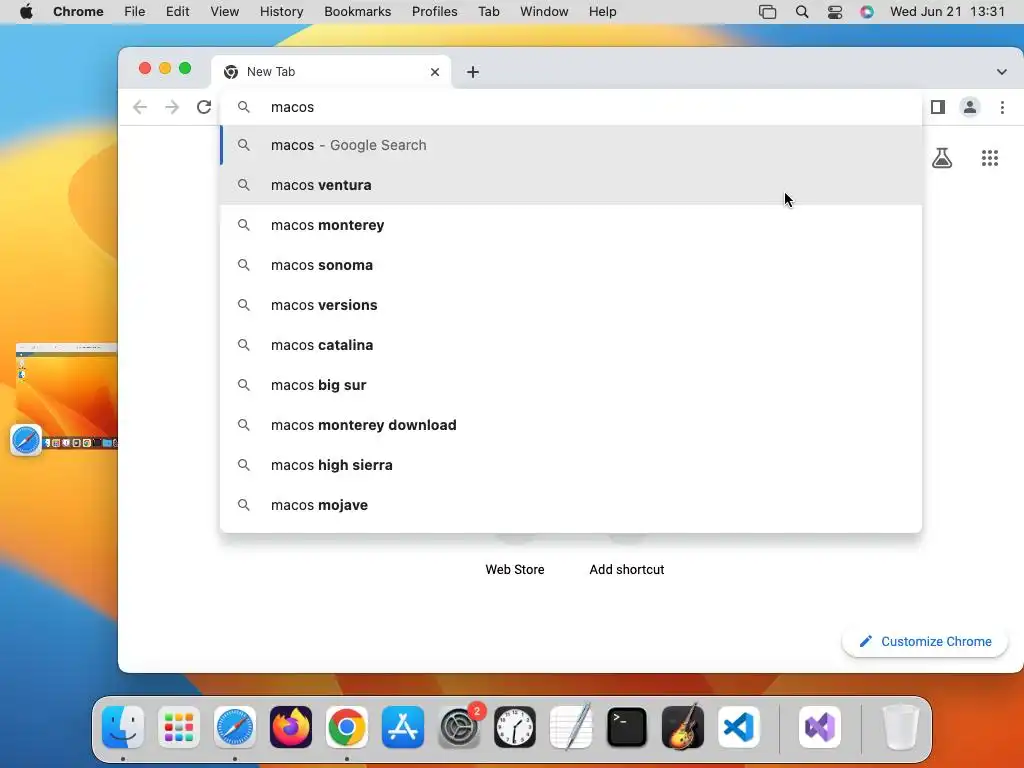
Task: Open the File menu
Action: click(x=135, y=12)
